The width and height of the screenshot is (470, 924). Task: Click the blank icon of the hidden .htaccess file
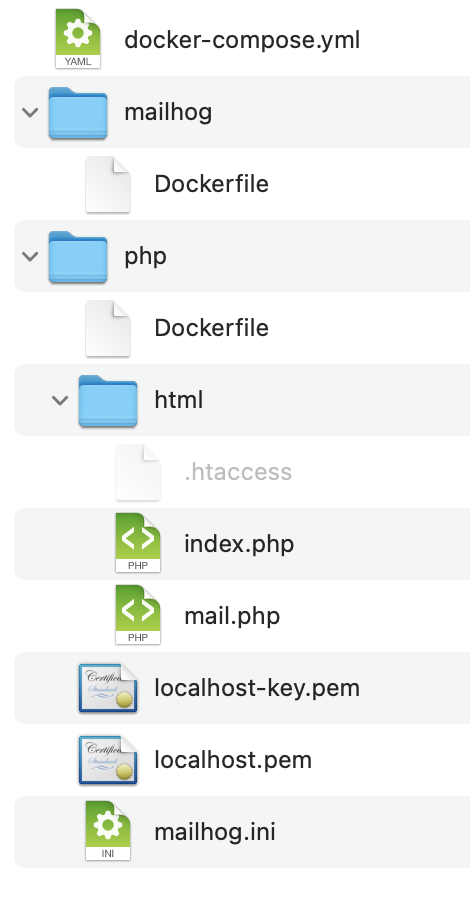pos(138,471)
